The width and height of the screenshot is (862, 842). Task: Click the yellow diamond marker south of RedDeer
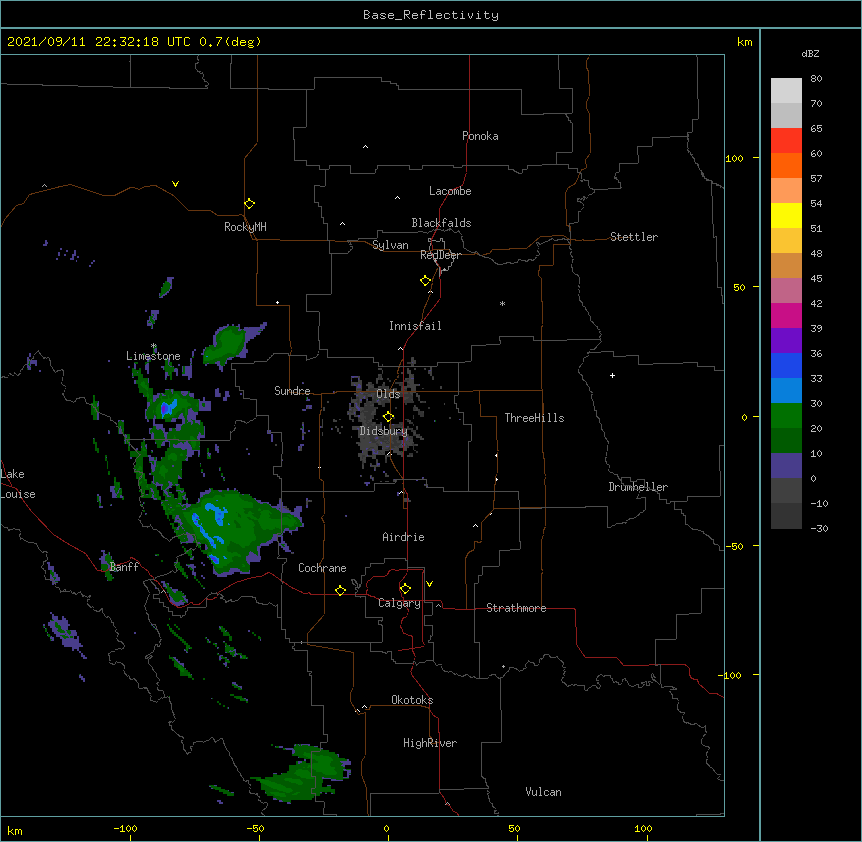(x=426, y=281)
